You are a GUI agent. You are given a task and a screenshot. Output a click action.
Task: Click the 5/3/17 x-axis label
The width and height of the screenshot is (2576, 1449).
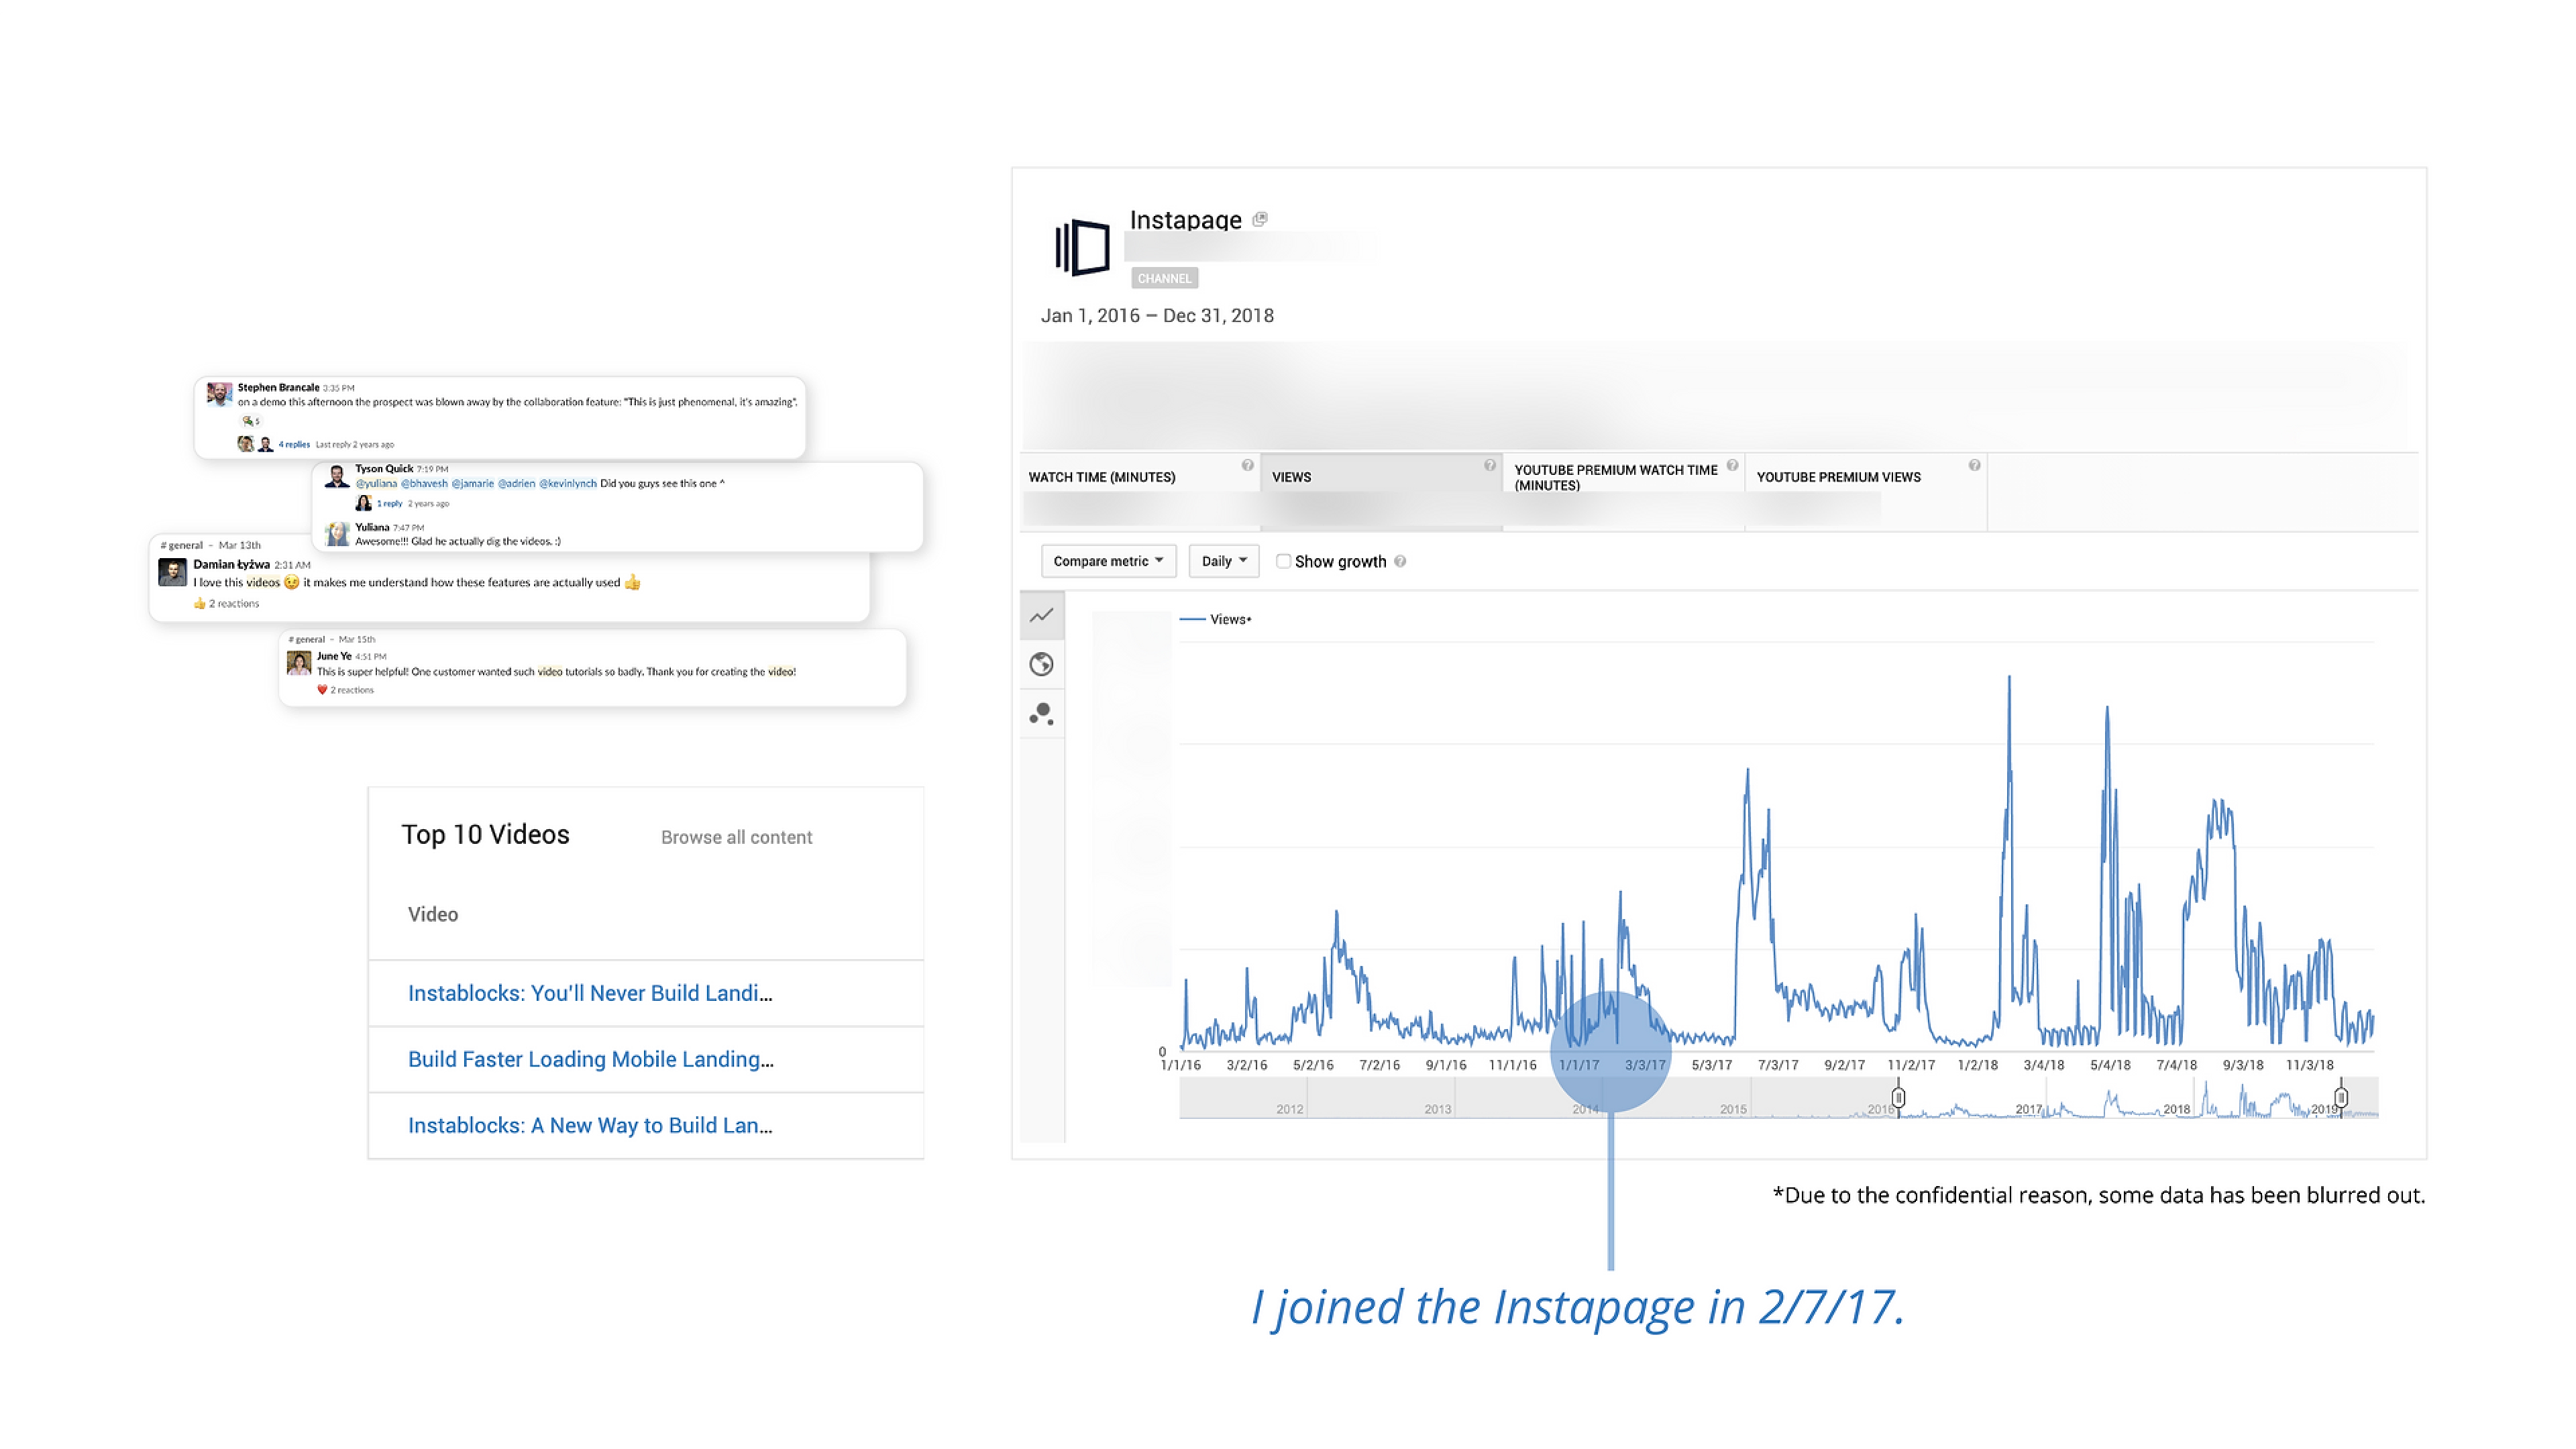click(x=1711, y=1065)
